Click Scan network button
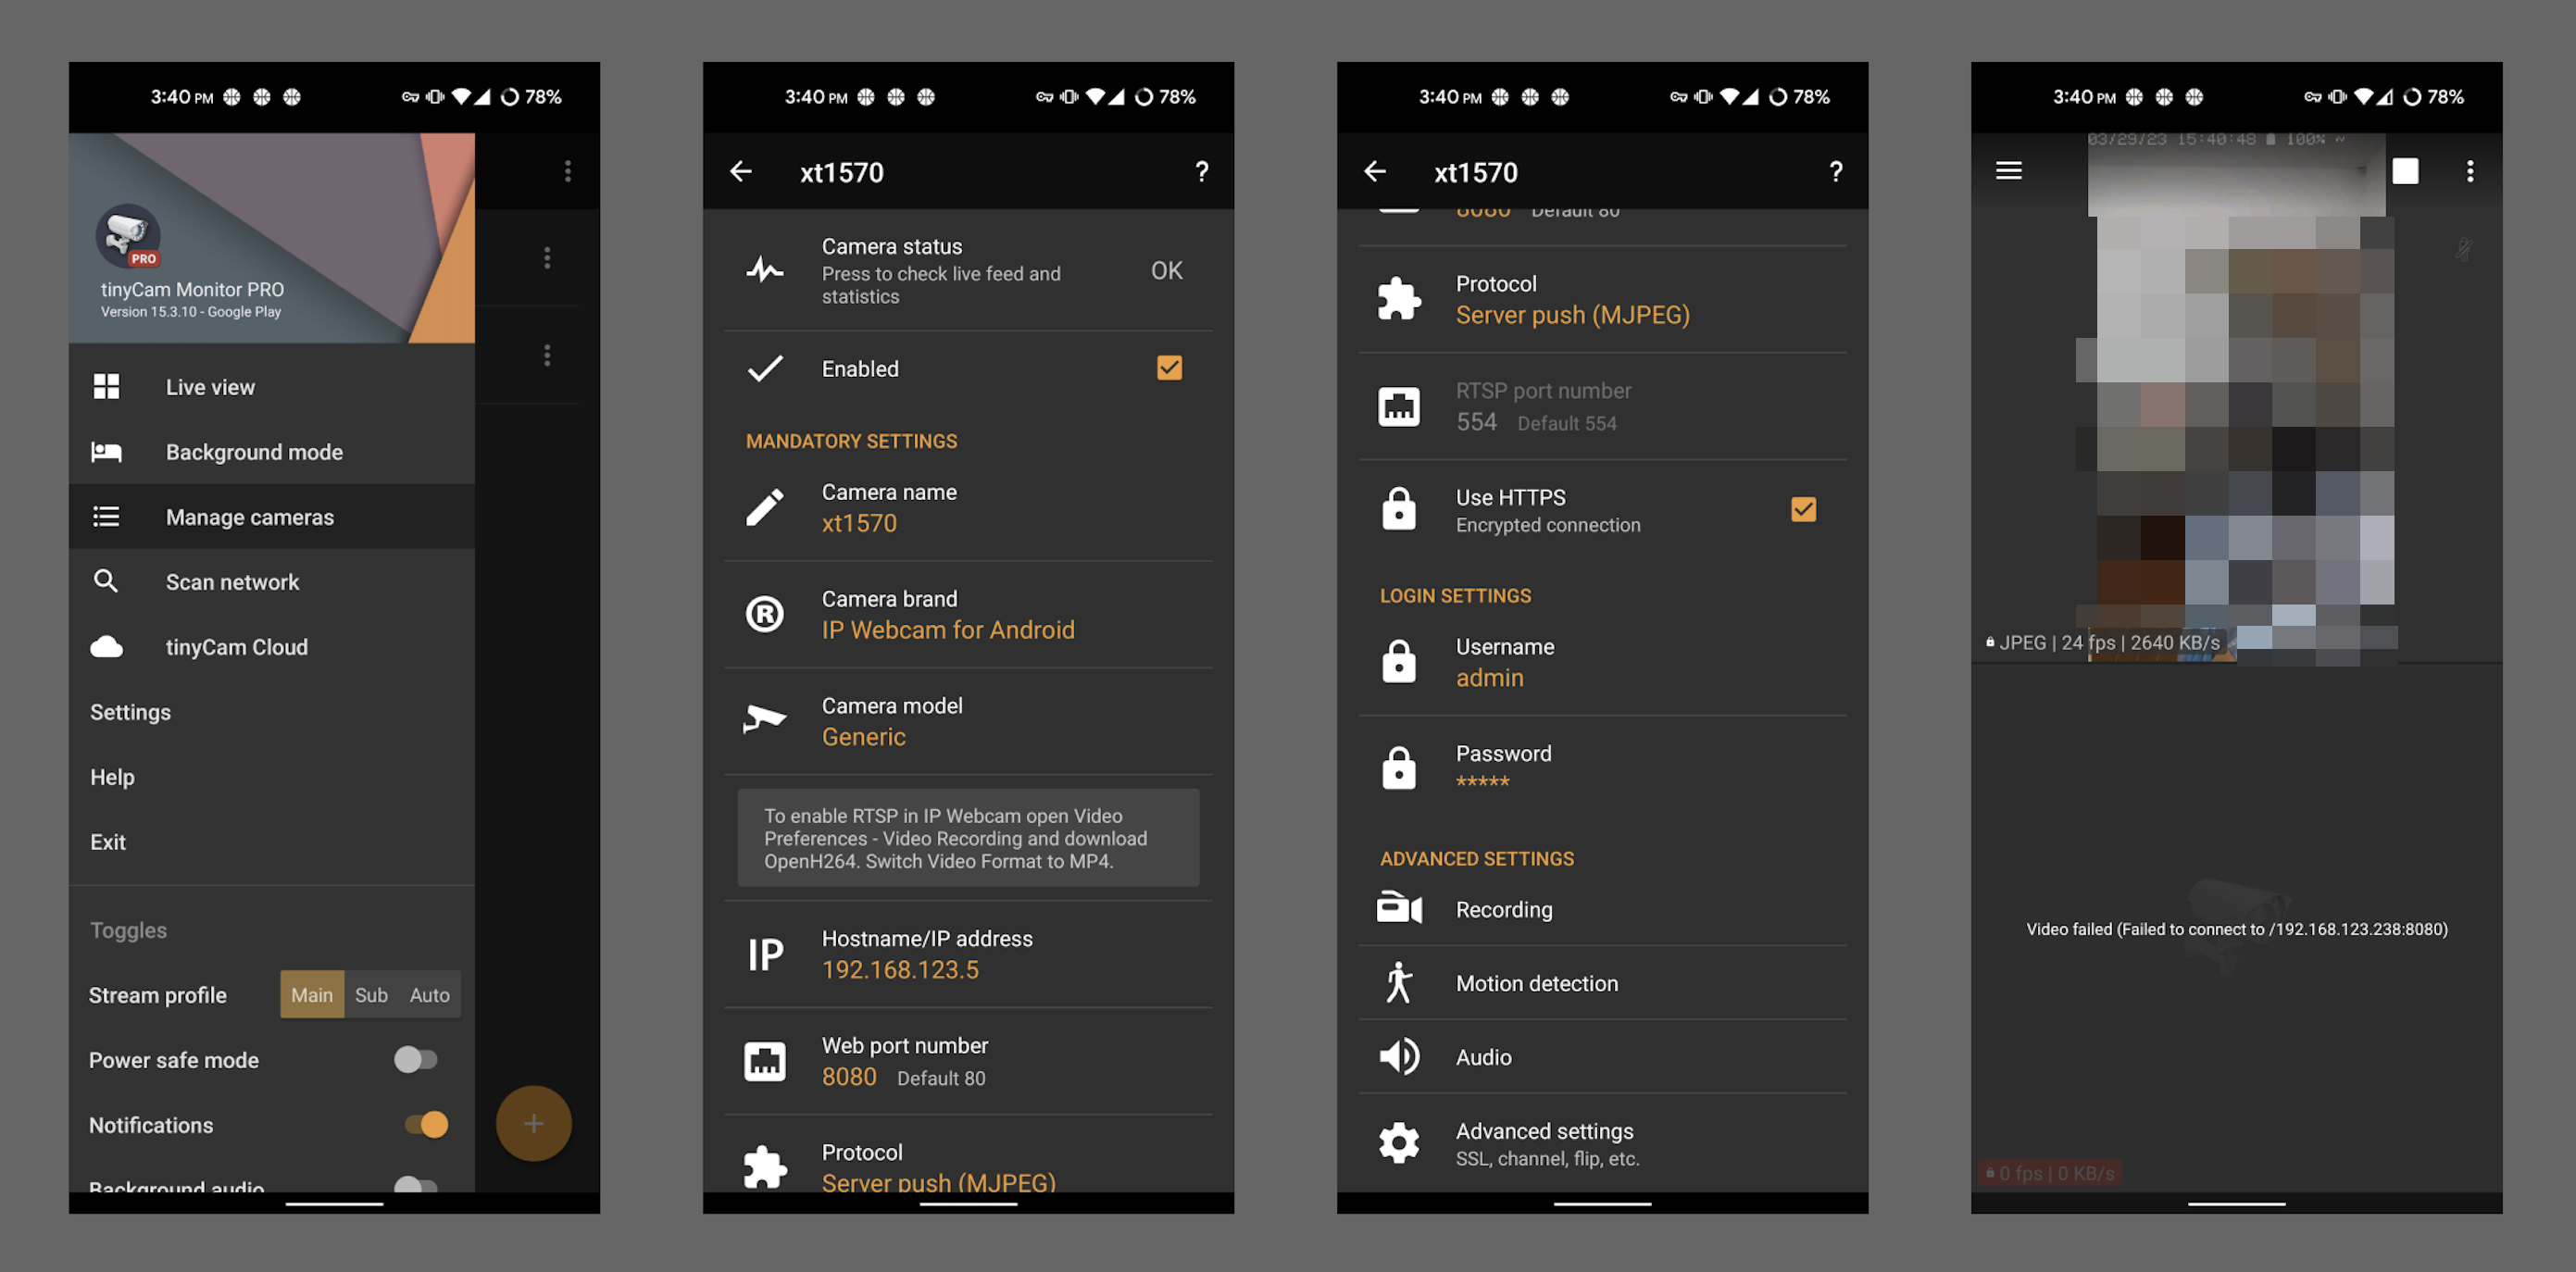This screenshot has width=2576, height=1272. 230,580
